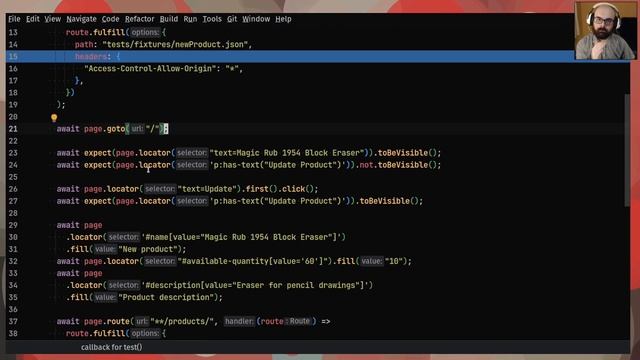Image resolution: width=640 pixels, height=360 pixels.
Task: Click '#description[value="Eraser for pencil drawings"]' string
Action: pos(255,285)
